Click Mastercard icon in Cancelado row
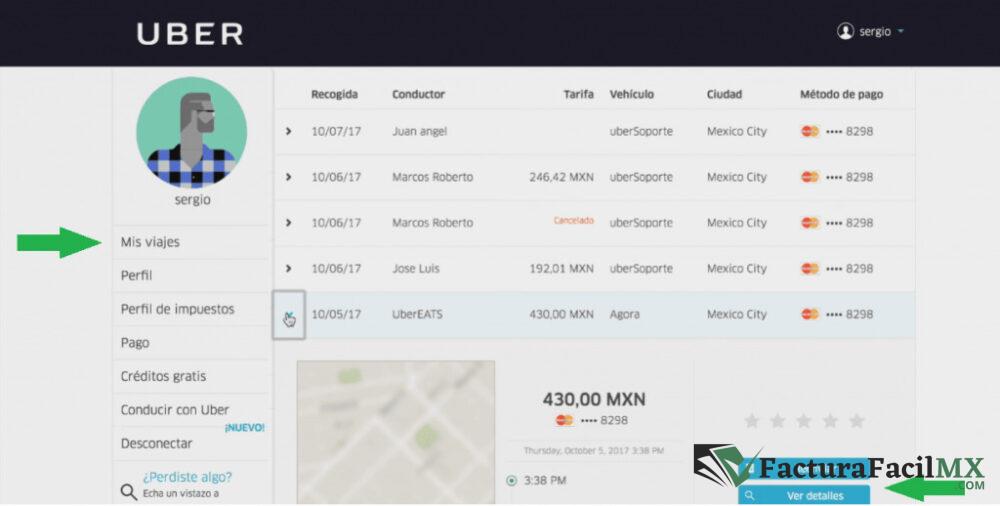This screenshot has width=1000, height=506. [x=810, y=223]
